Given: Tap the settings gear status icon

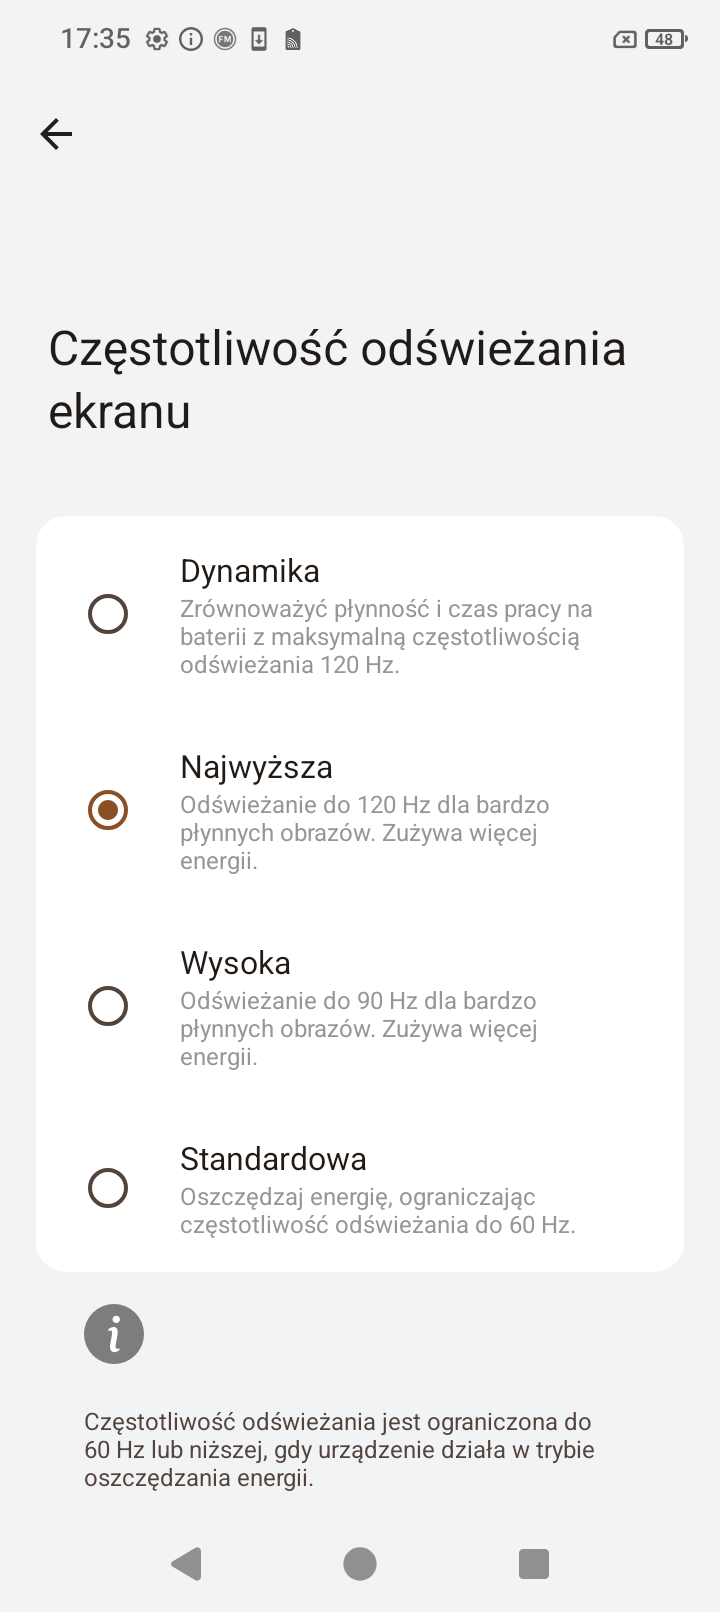Looking at the screenshot, I should pyautogui.click(x=157, y=40).
